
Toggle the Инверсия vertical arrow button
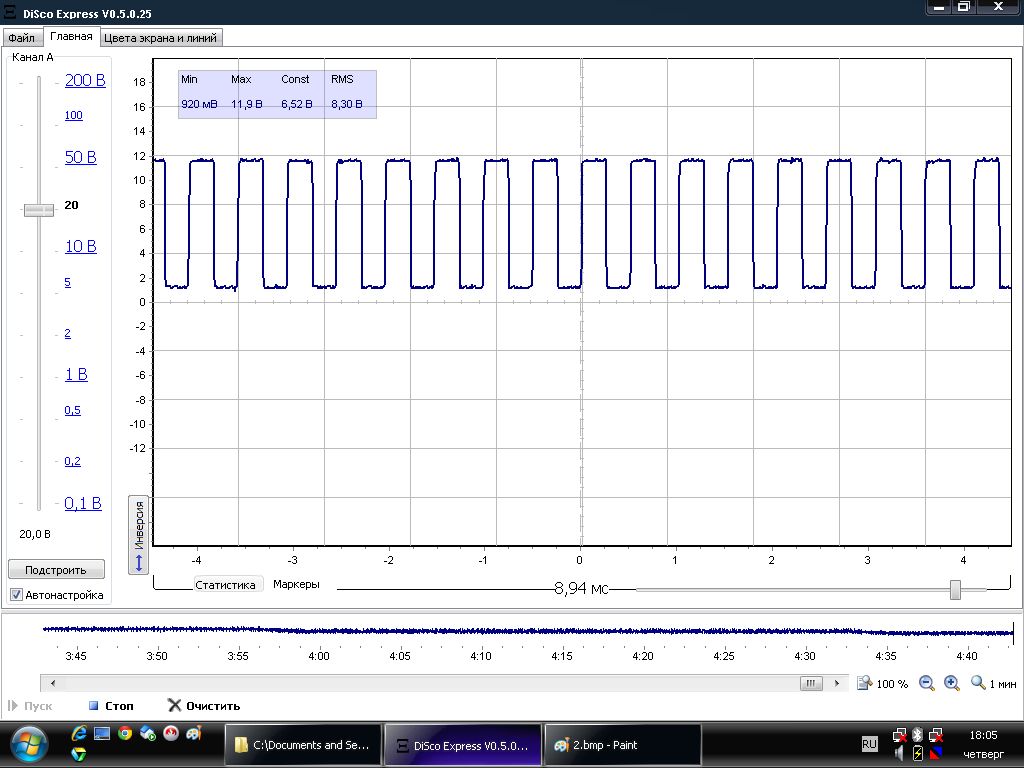(x=138, y=535)
